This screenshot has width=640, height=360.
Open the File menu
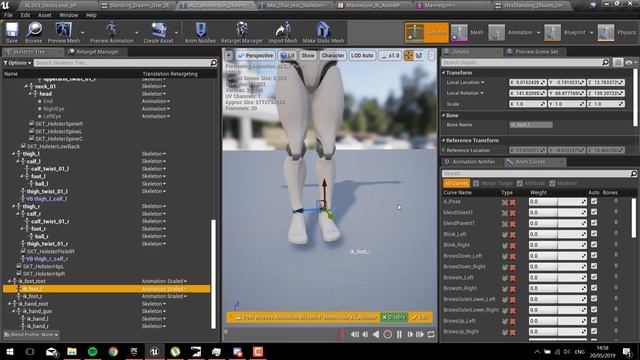8,15
